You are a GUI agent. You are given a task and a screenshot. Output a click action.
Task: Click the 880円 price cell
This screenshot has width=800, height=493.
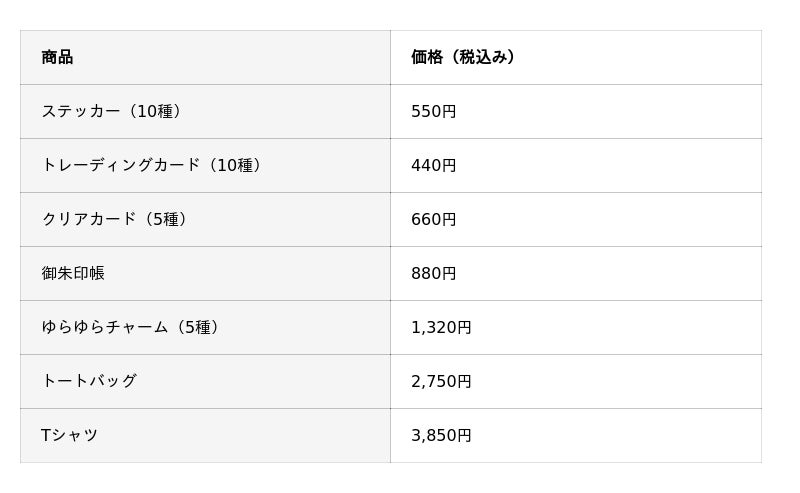point(433,273)
